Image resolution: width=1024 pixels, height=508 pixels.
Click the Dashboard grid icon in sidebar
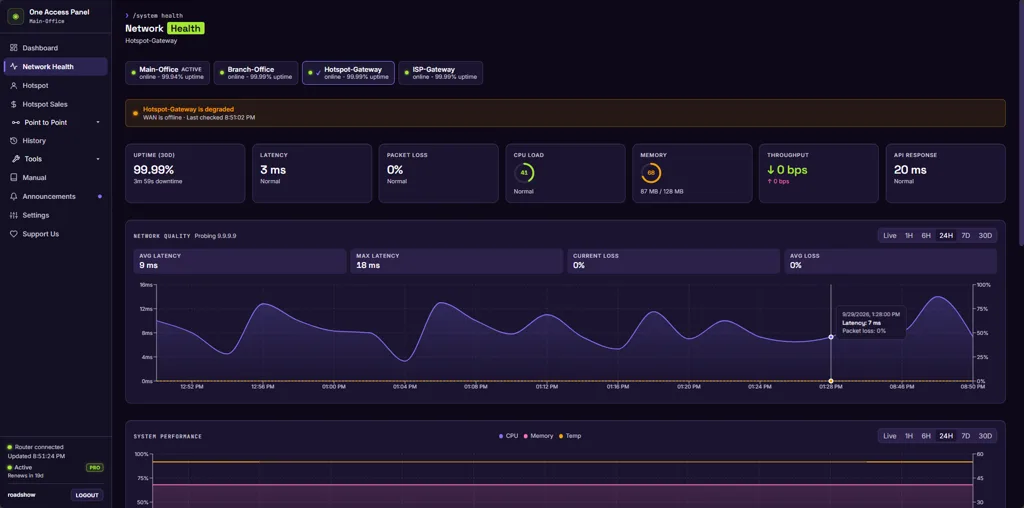pos(14,48)
